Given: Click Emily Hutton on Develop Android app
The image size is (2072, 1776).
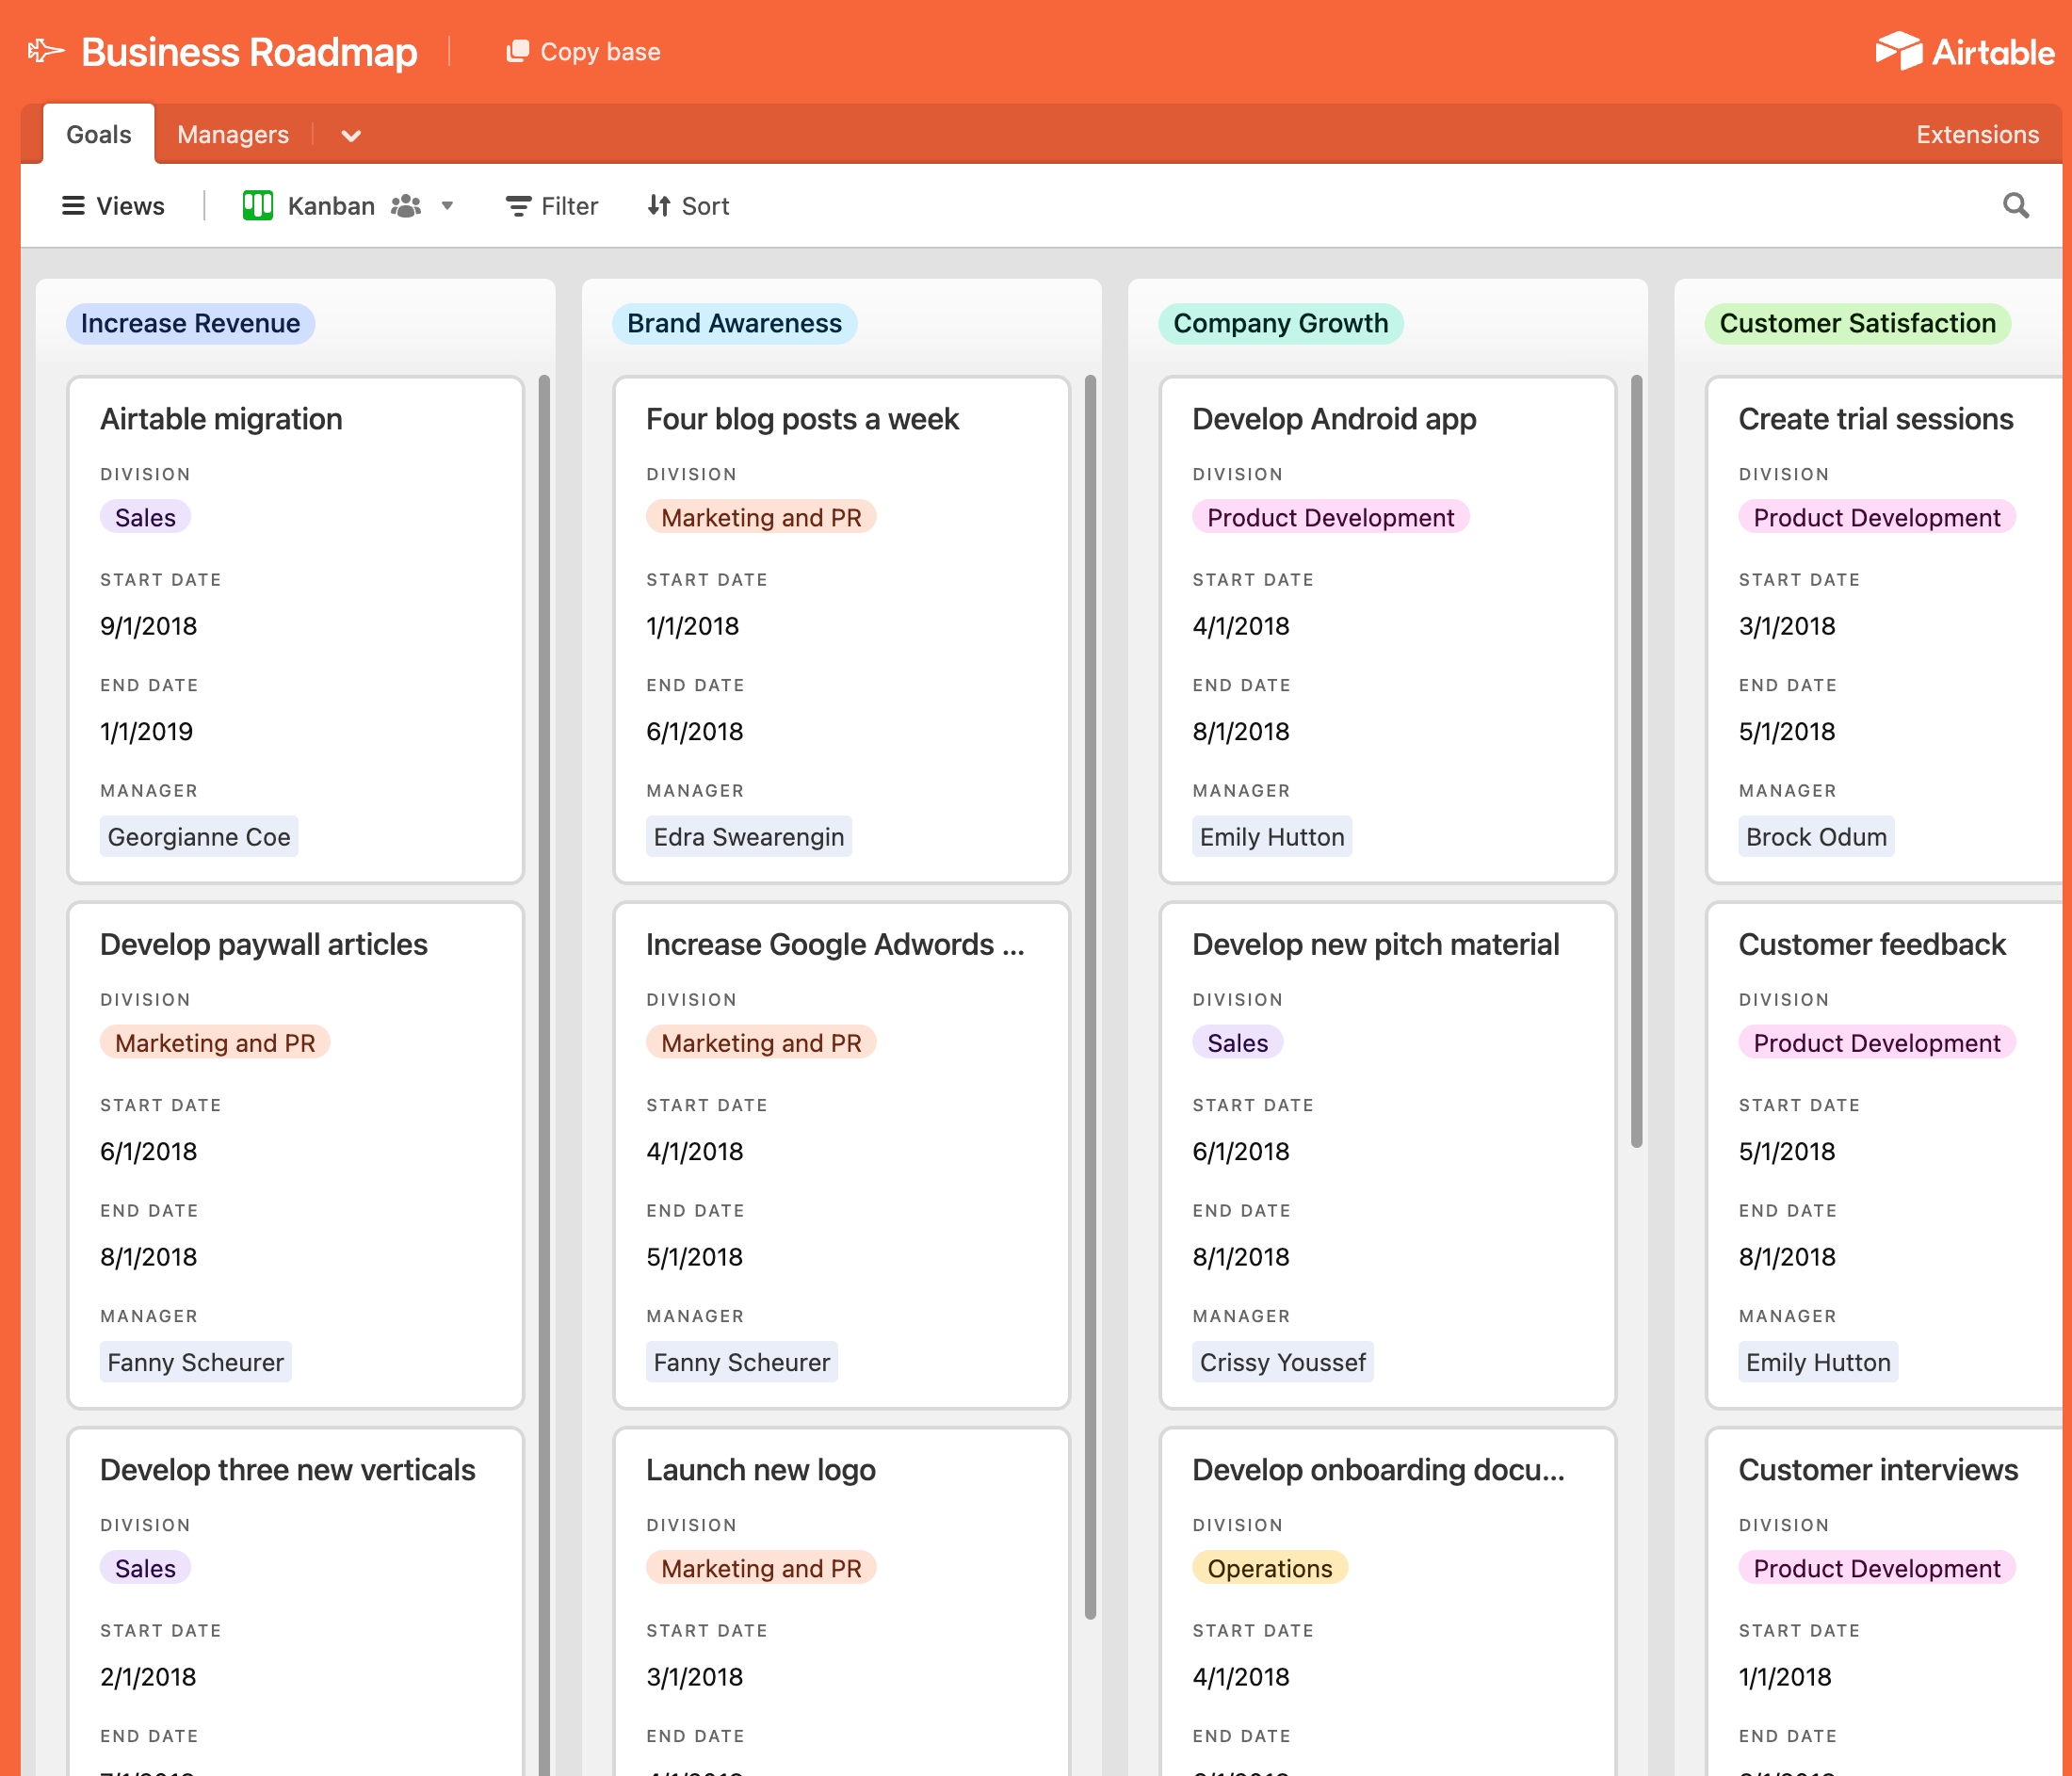Looking at the screenshot, I should 1272,836.
